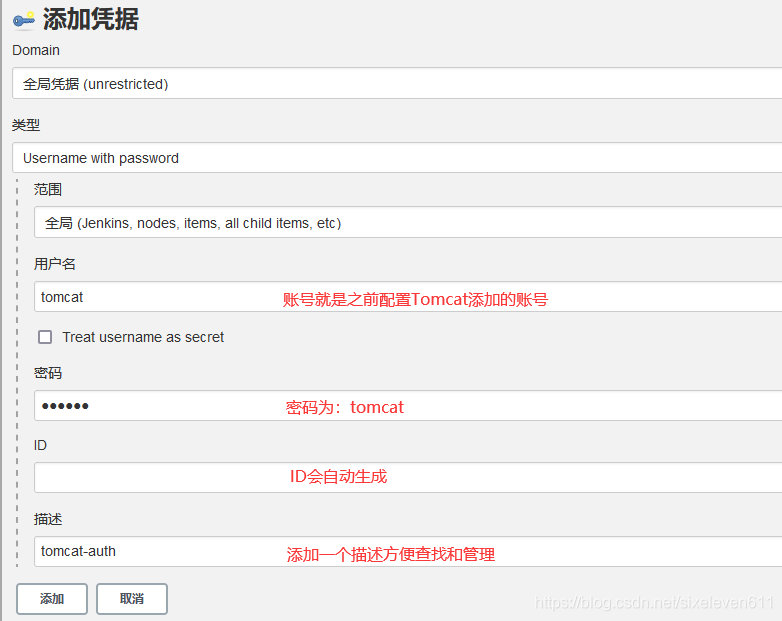The image size is (782, 621).
Task: Open the 类型 dropdown Username with password
Action: [x=397, y=158]
